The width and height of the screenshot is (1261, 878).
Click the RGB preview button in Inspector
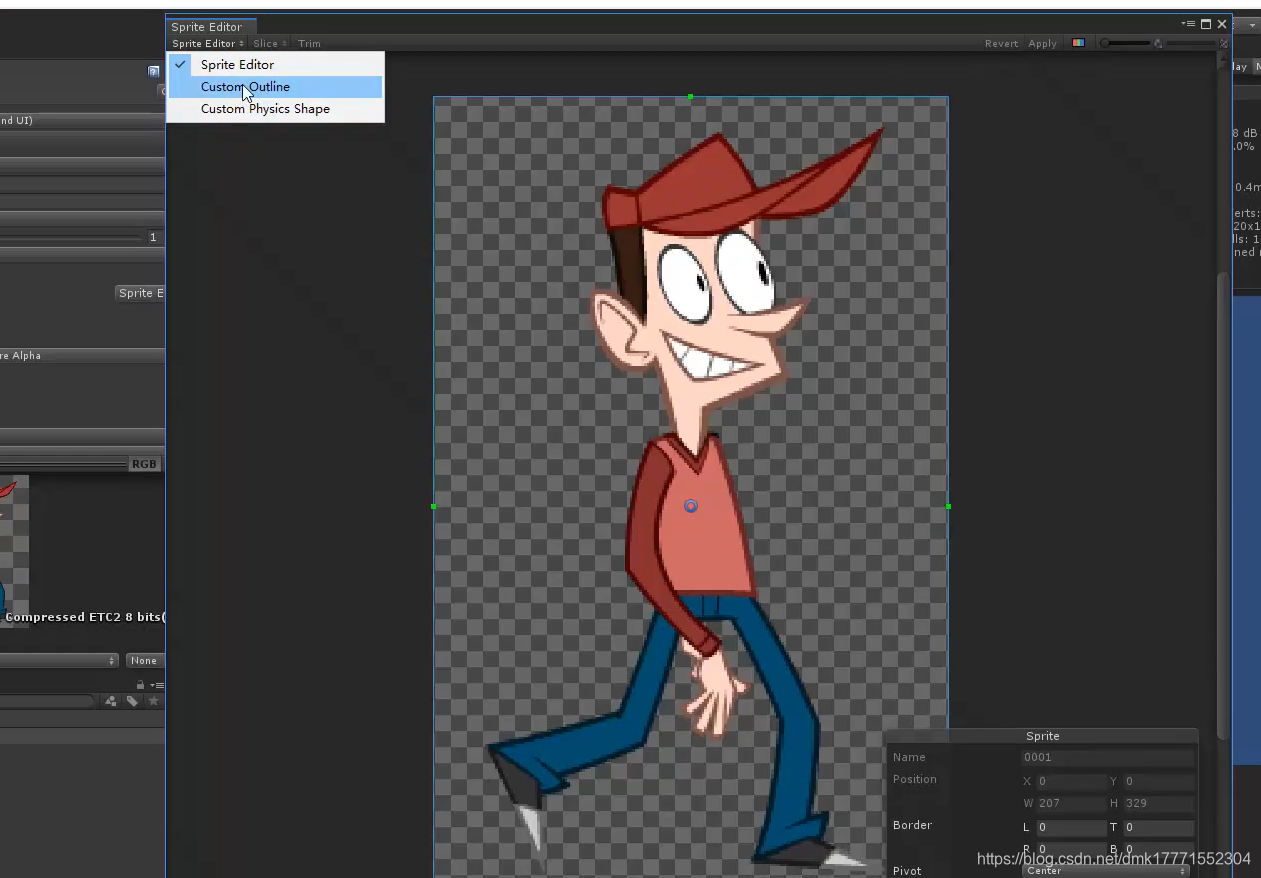click(144, 464)
